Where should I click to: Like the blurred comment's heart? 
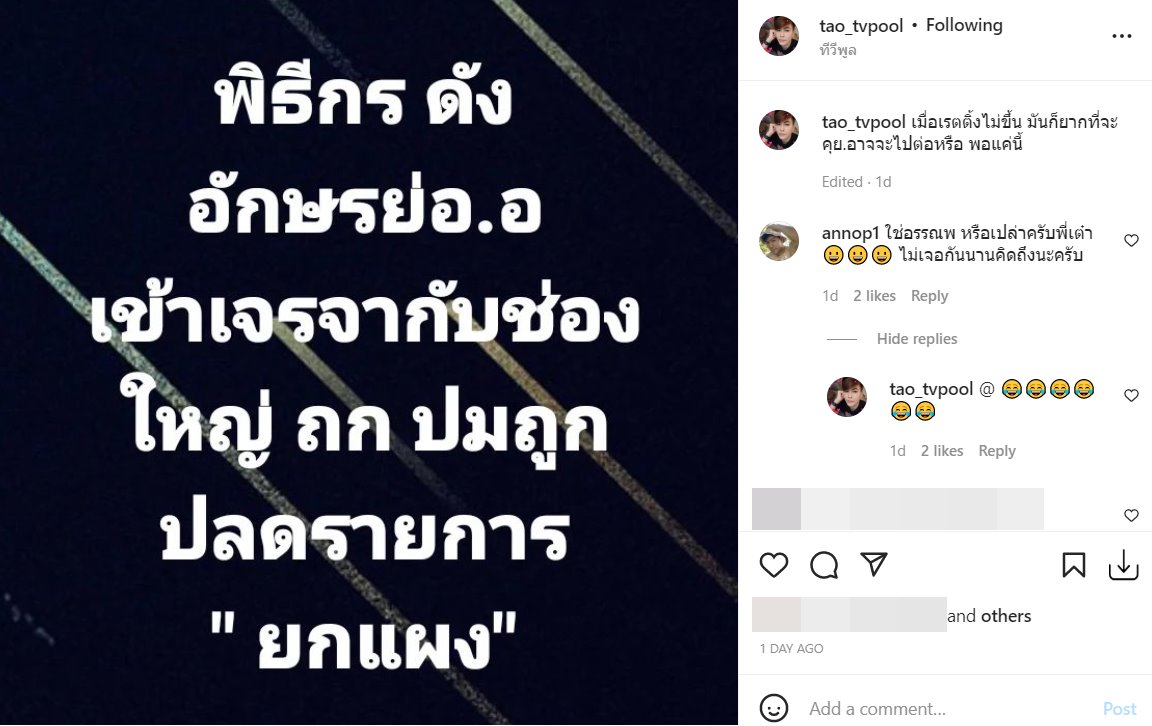pos(1131,516)
